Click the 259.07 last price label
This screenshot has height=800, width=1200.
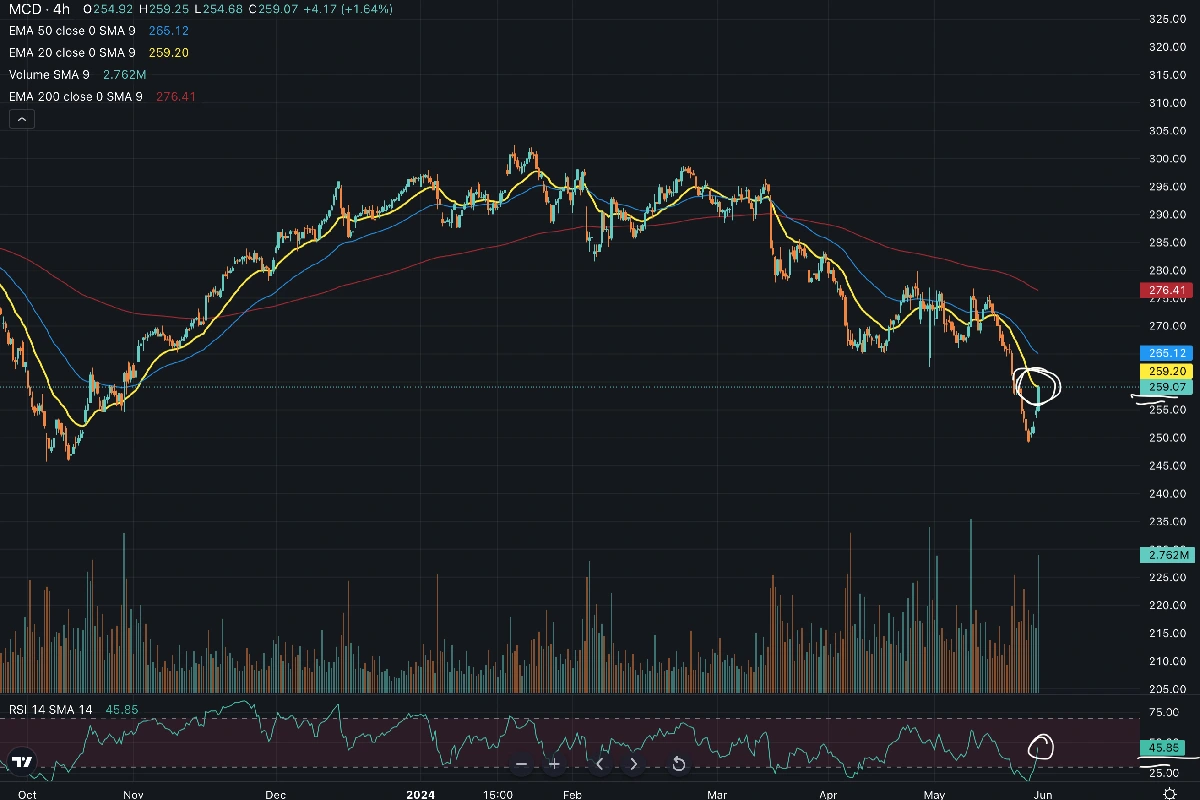click(x=1164, y=387)
